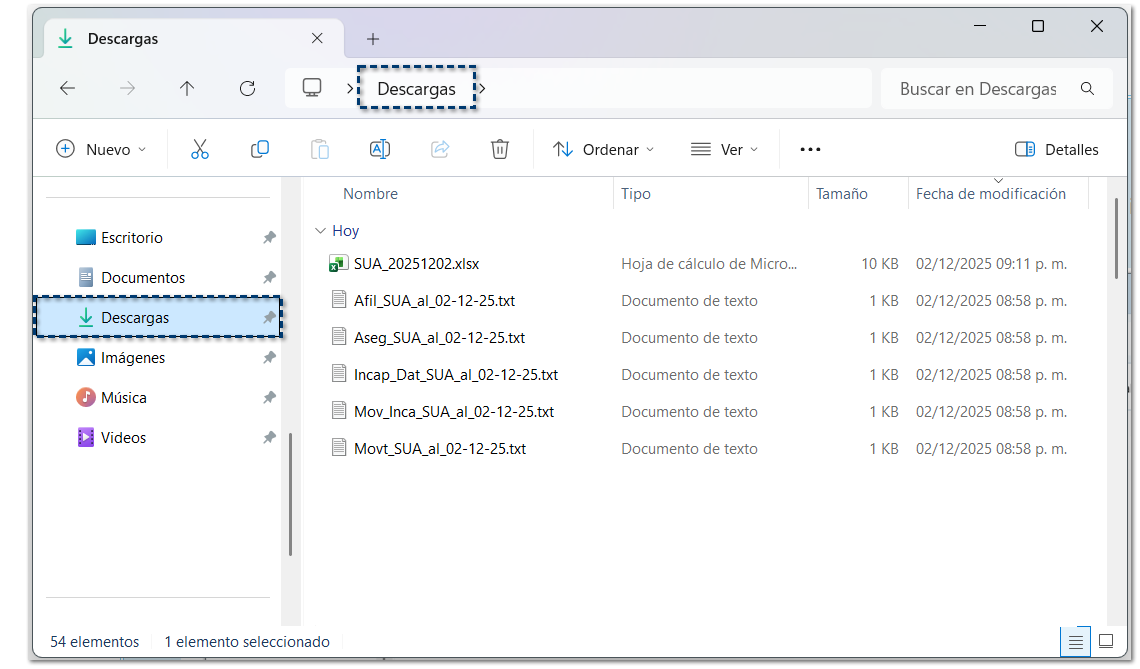Image resolution: width=1140 pixels, height=669 pixels.
Task: Click the Delete trash can icon
Action: (x=500, y=149)
